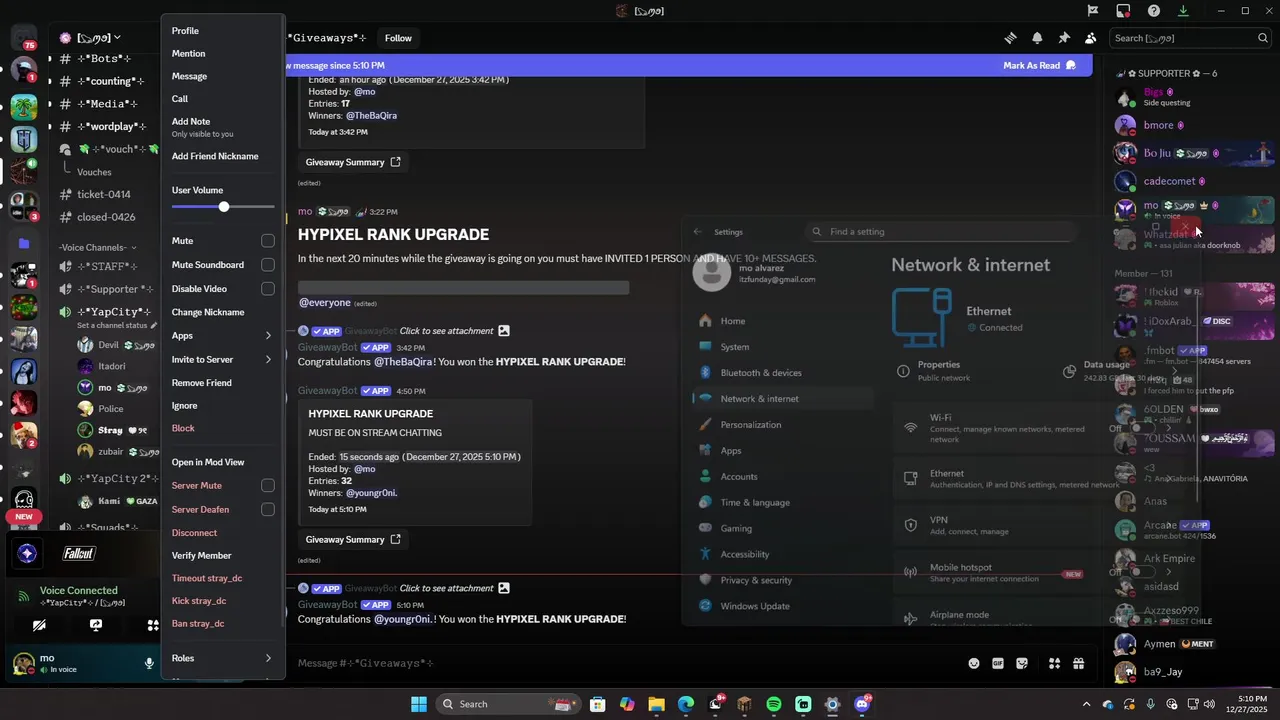
Task: Open the emoji picker in message bar
Action: [974, 663]
